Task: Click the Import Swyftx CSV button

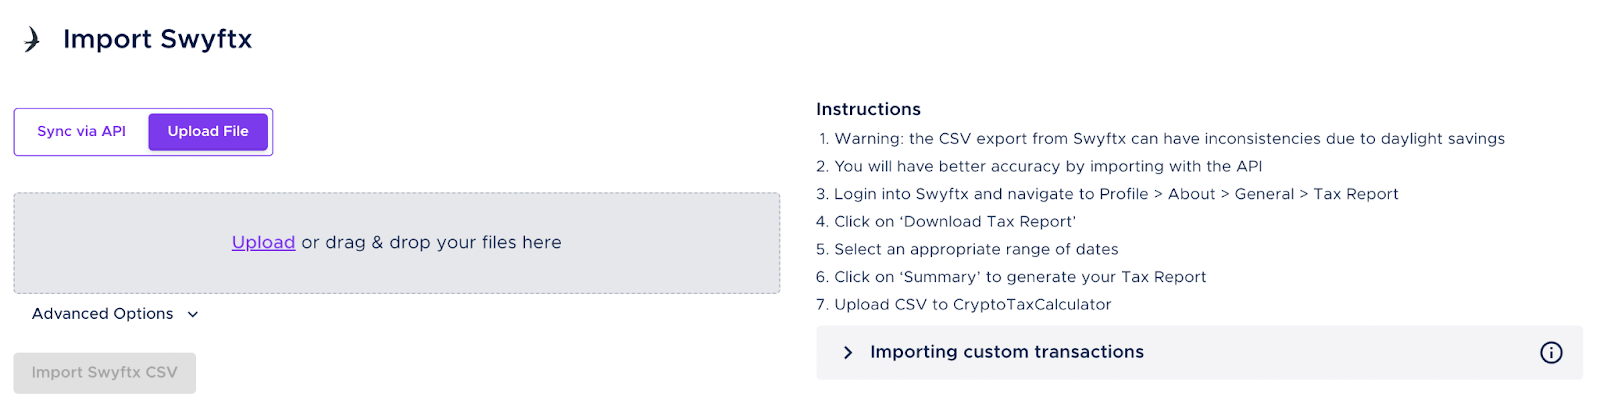Action: (x=105, y=372)
